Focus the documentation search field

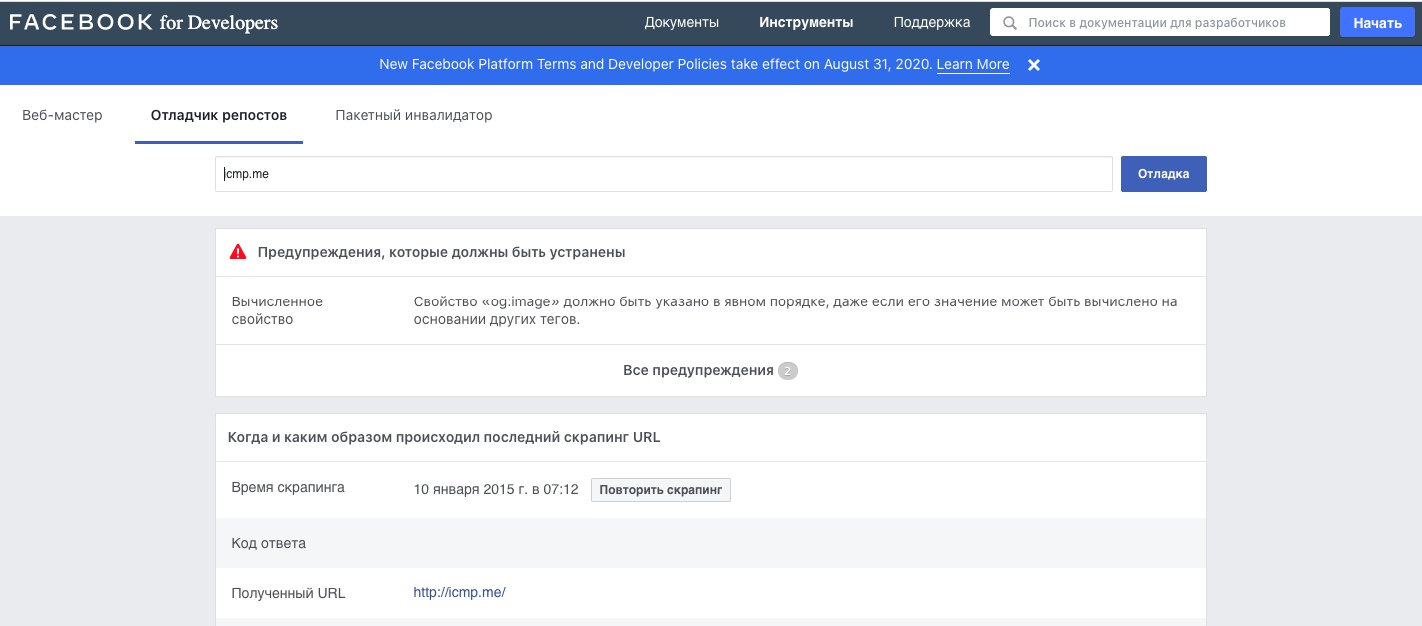pyautogui.click(x=1160, y=22)
